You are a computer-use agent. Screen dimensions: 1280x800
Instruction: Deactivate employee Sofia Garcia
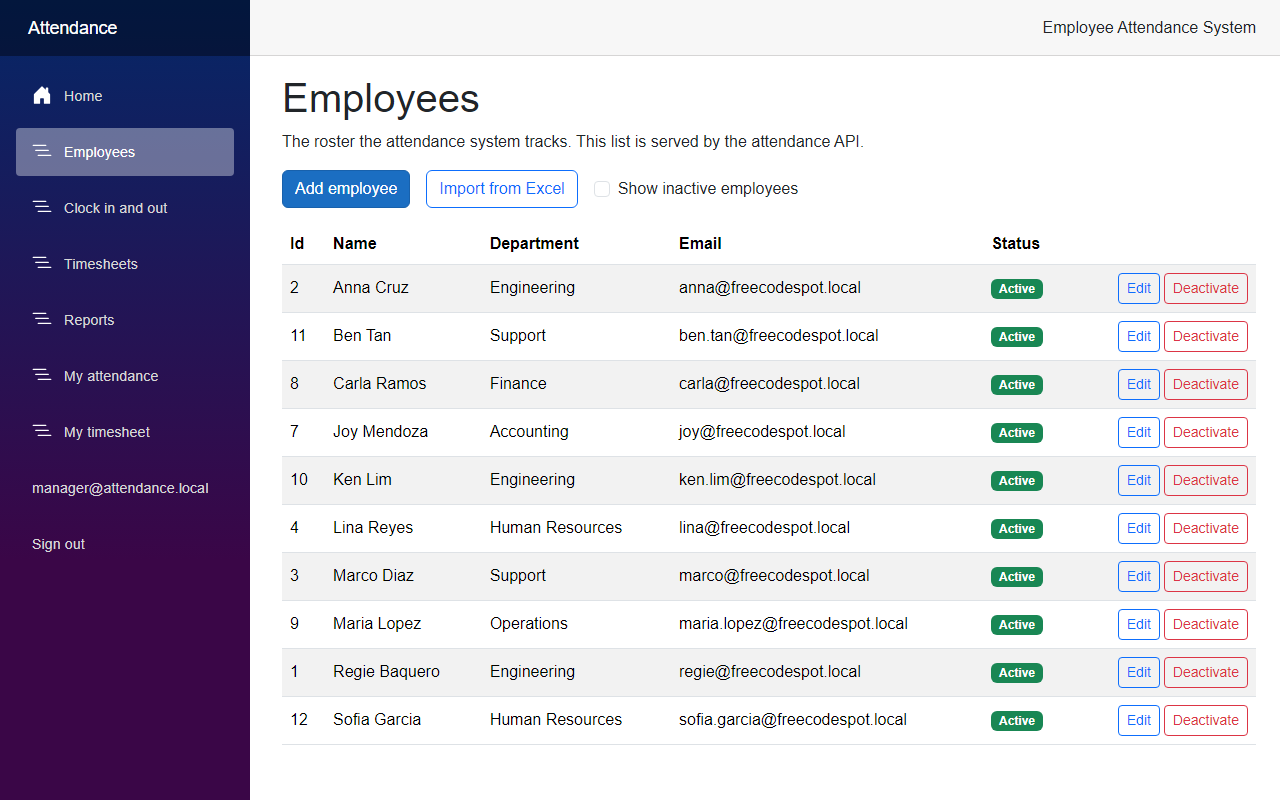click(1206, 720)
